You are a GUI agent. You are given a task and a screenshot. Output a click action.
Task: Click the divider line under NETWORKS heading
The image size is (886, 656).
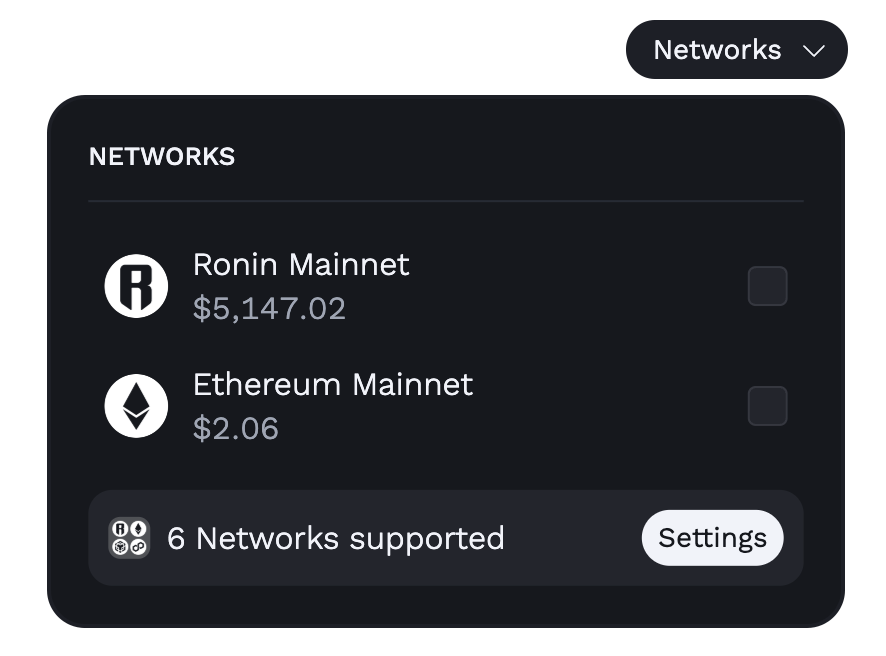click(x=446, y=201)
